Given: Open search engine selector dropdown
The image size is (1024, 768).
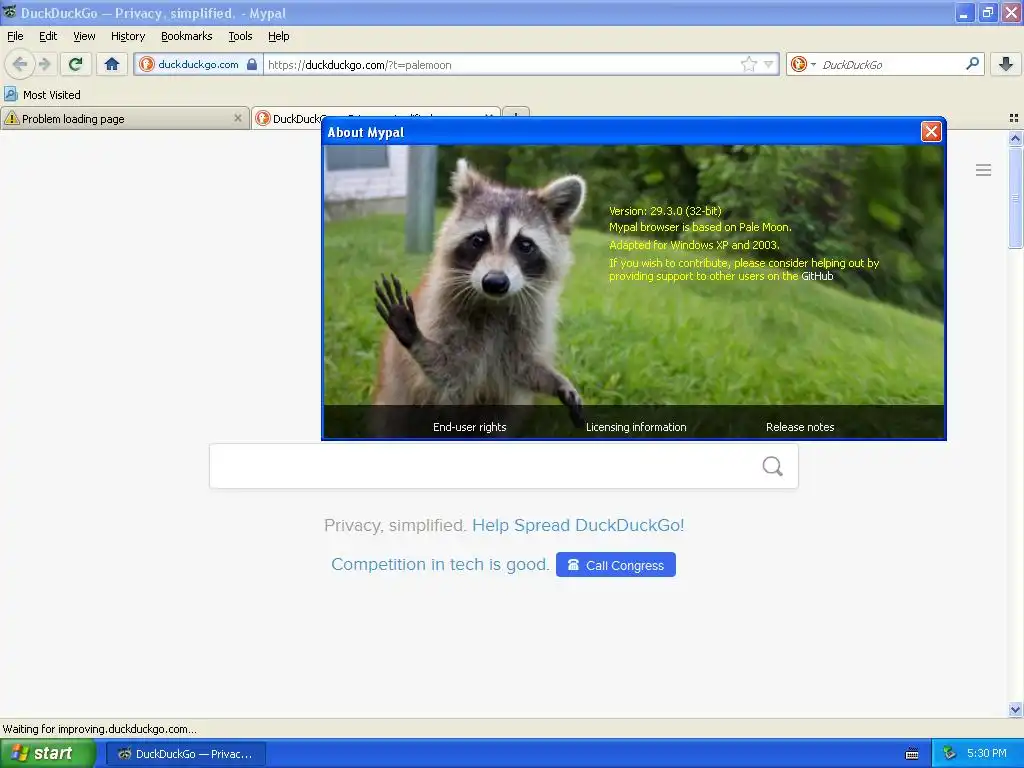Looking at the screenshot, I should coord(803,64).
